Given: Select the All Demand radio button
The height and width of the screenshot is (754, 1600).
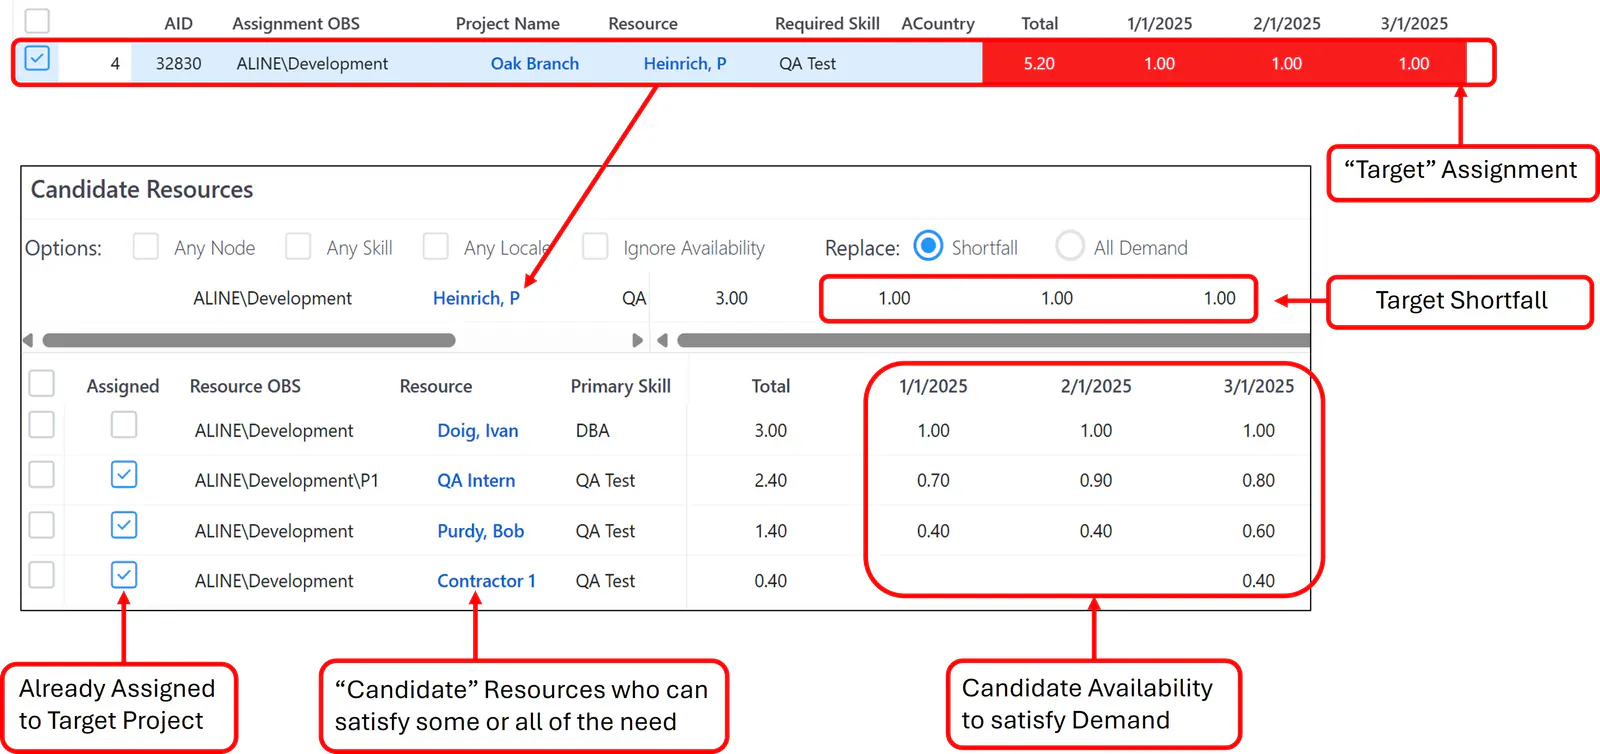Looking at the screenshot, I should click(1070, 246).
